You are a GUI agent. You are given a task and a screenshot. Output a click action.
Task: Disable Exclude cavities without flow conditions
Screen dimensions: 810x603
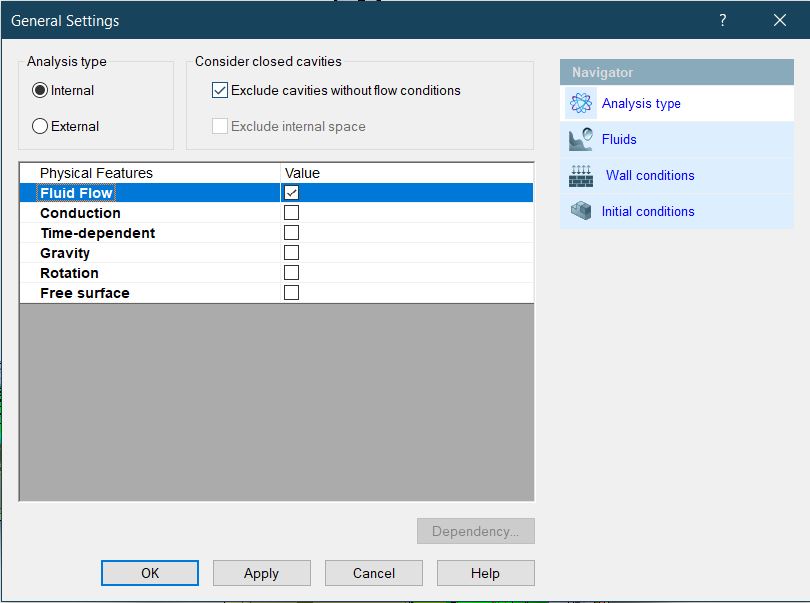pos(218,90)
